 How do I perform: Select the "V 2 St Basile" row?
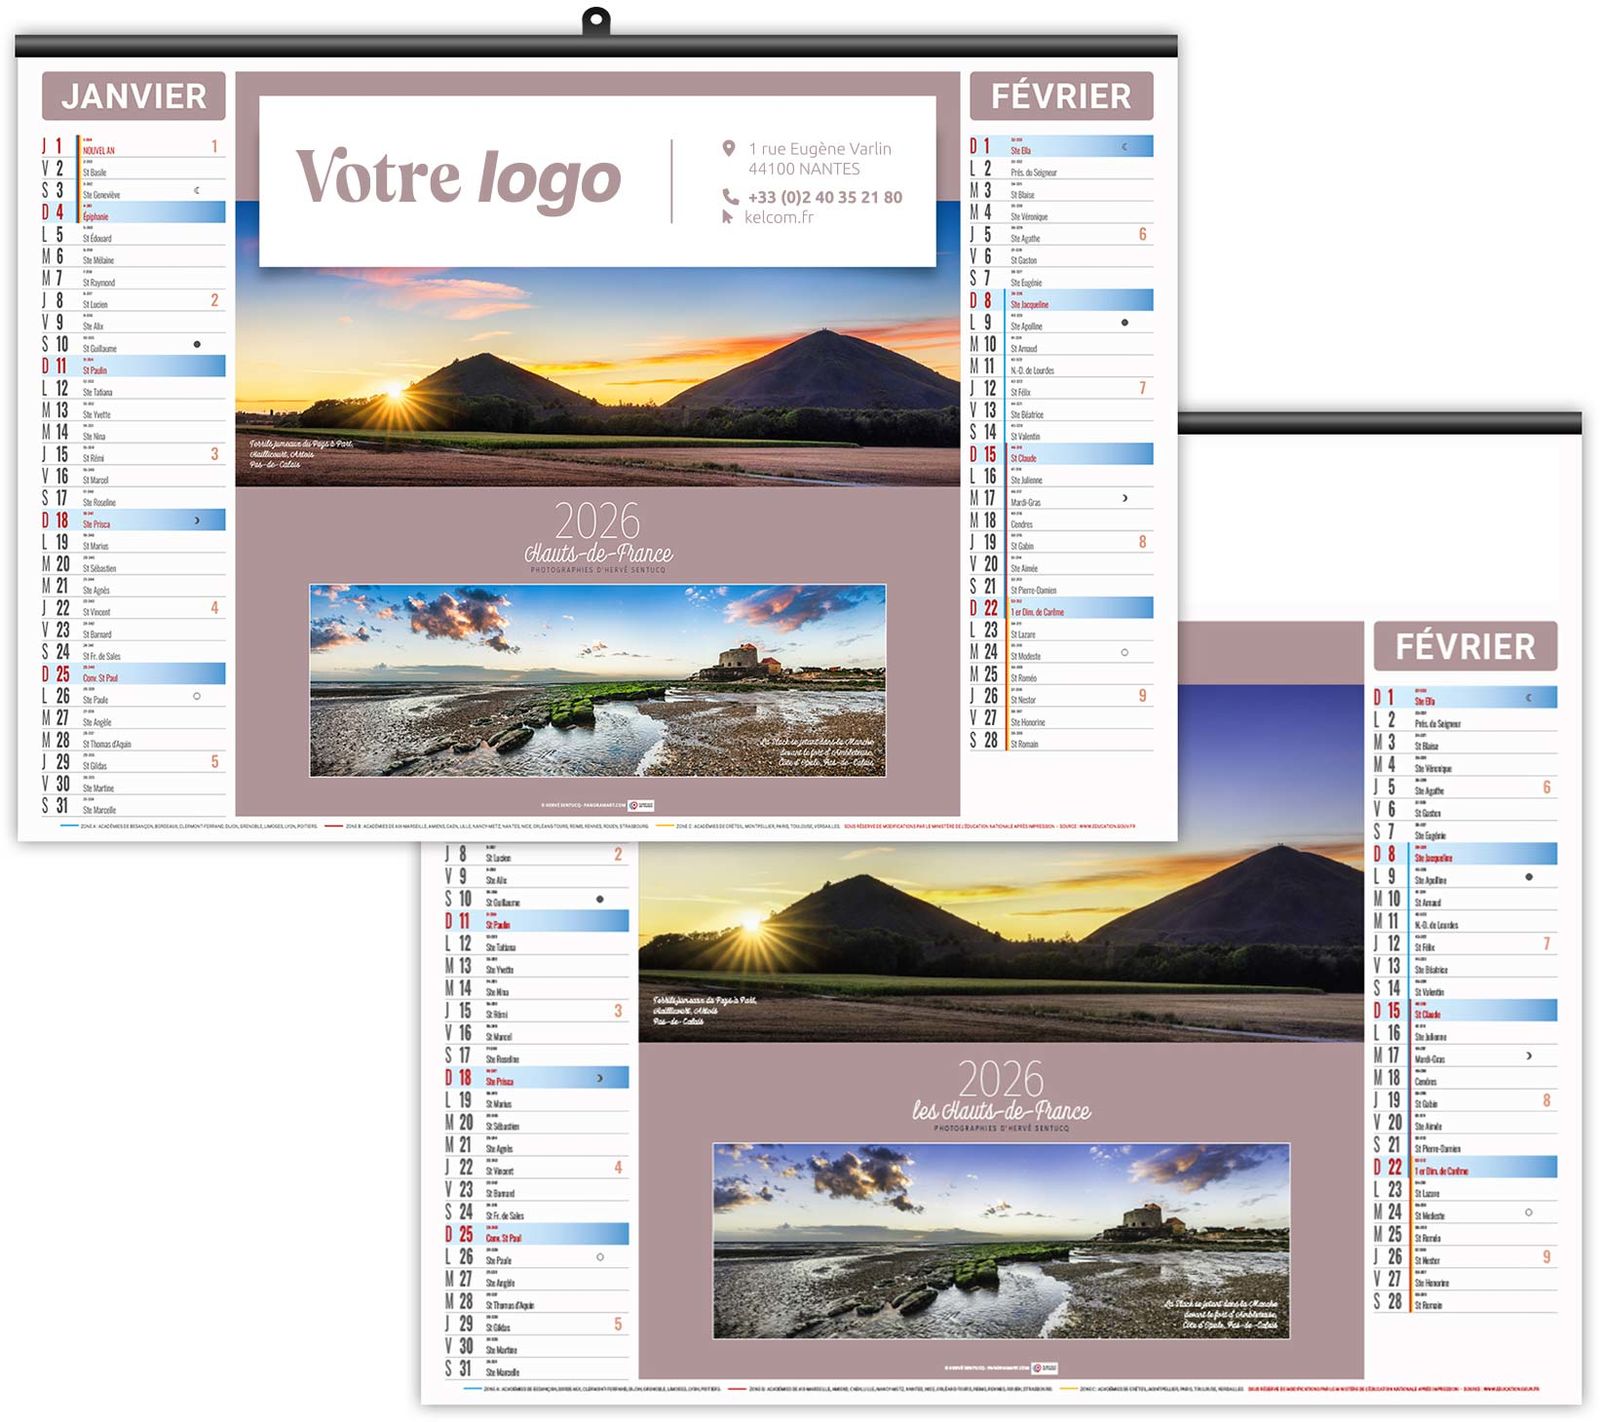tap(134, 168)
